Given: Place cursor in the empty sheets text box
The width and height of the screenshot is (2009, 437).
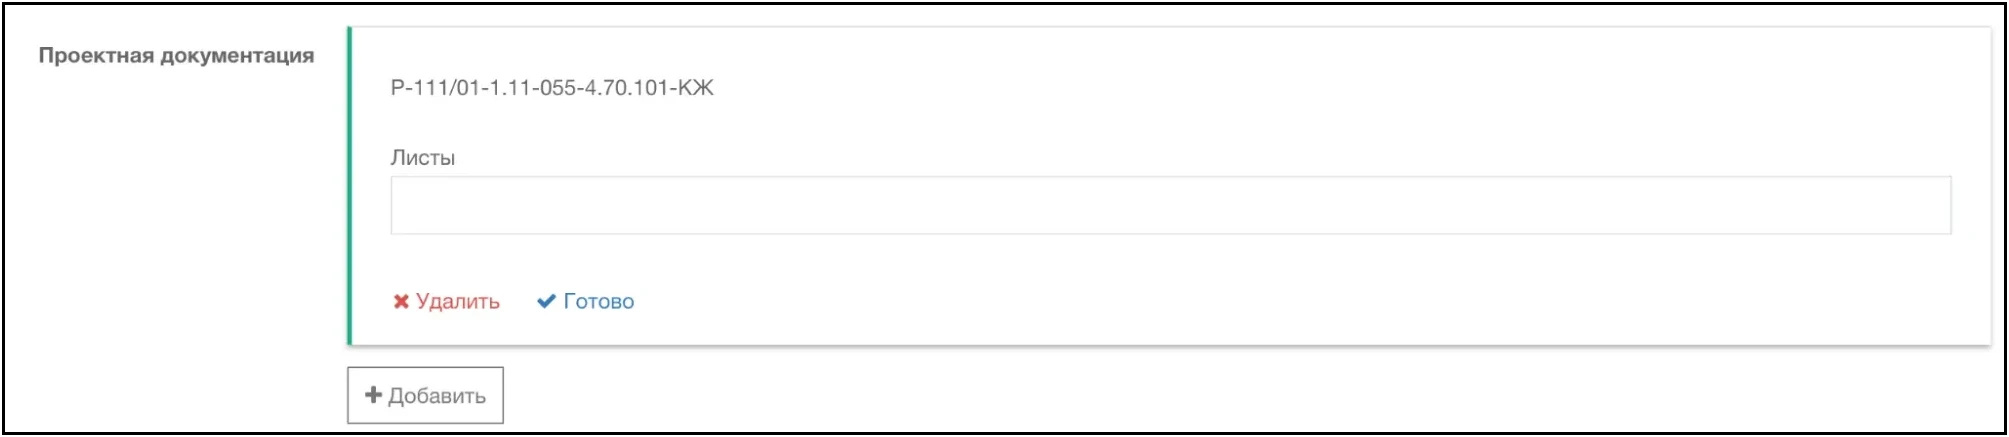Looking at the screenshot, I should click(x=1170, y=206).
